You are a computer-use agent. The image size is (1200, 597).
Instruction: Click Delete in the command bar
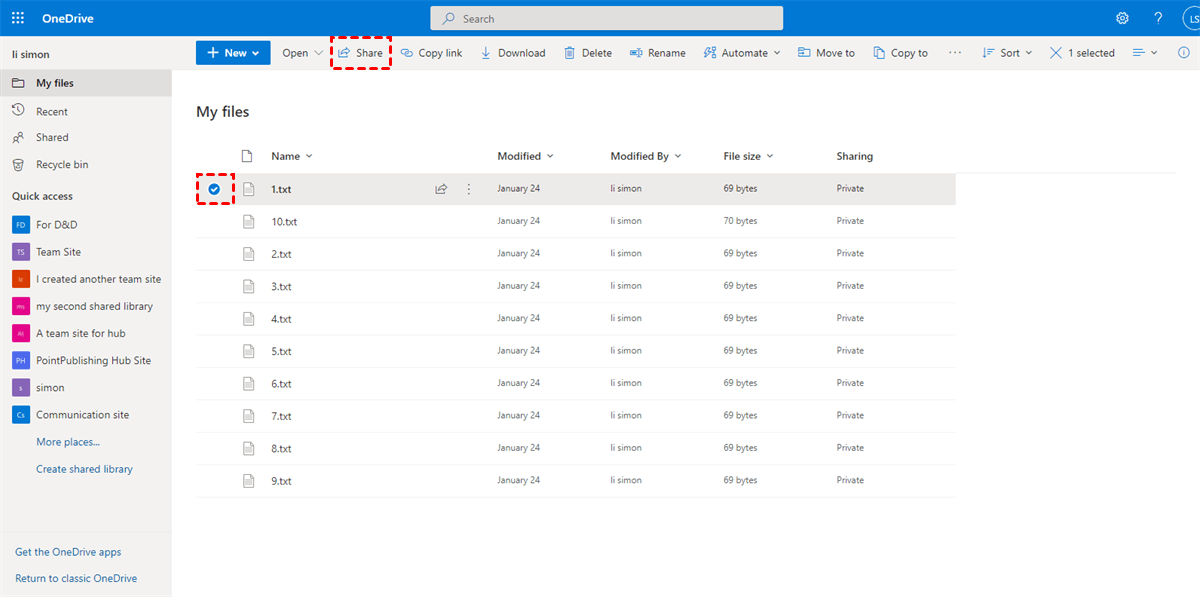click(587, 53)
